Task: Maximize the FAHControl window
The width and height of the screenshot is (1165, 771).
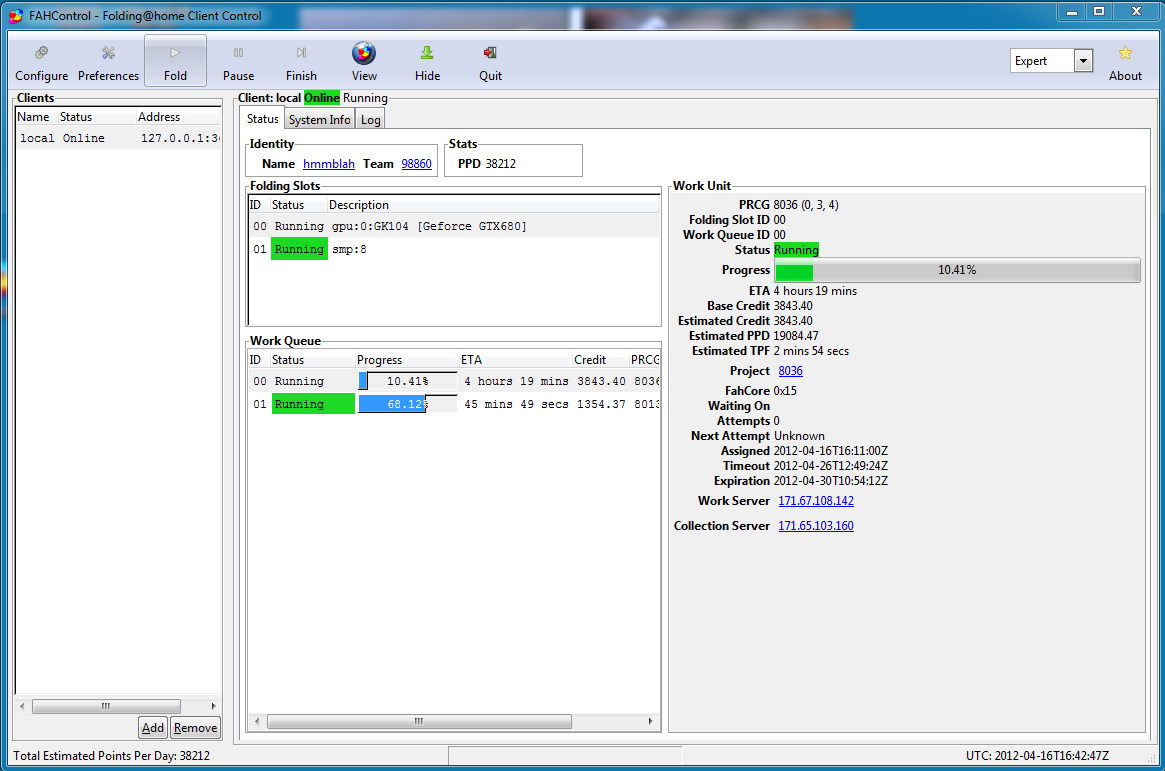Action: pyautogui.click(x=1099, y=11)
